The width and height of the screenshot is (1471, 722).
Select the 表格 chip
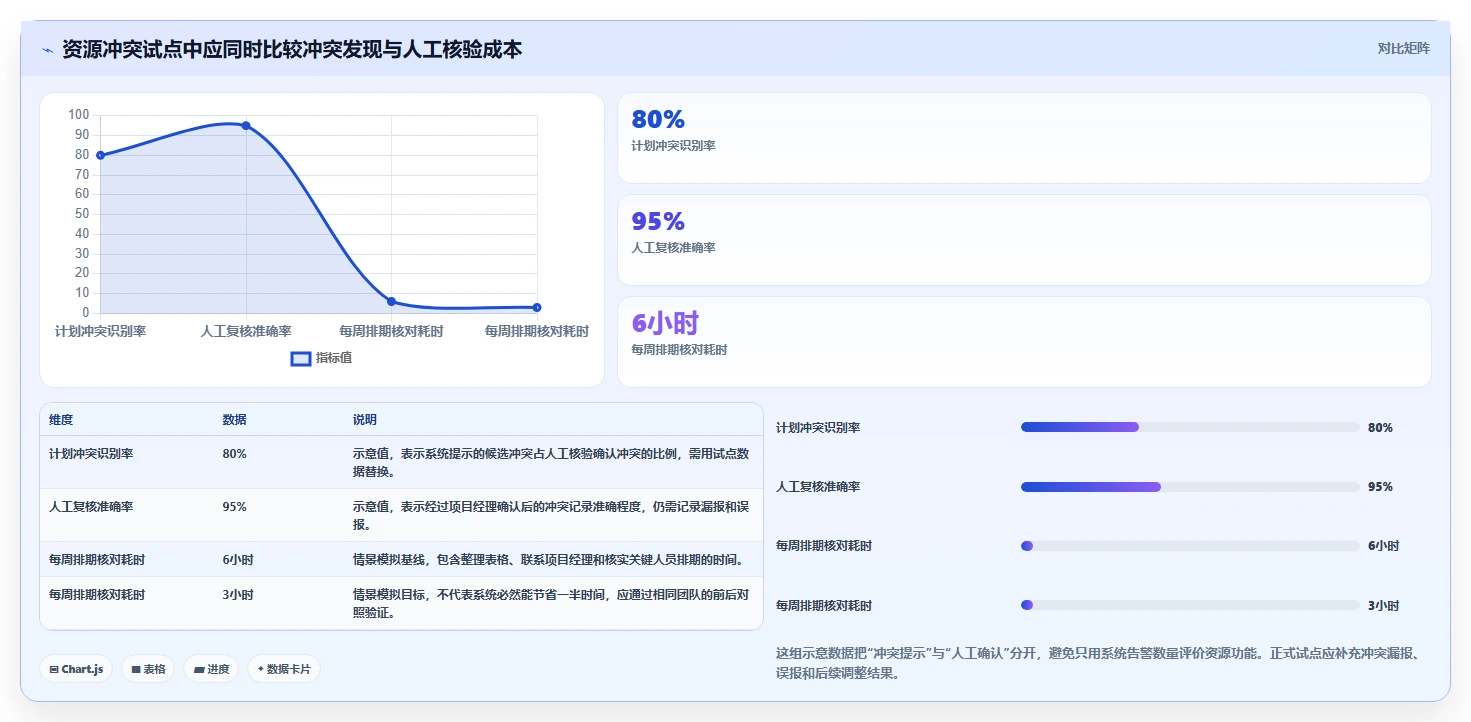click(x=148, y=669)
